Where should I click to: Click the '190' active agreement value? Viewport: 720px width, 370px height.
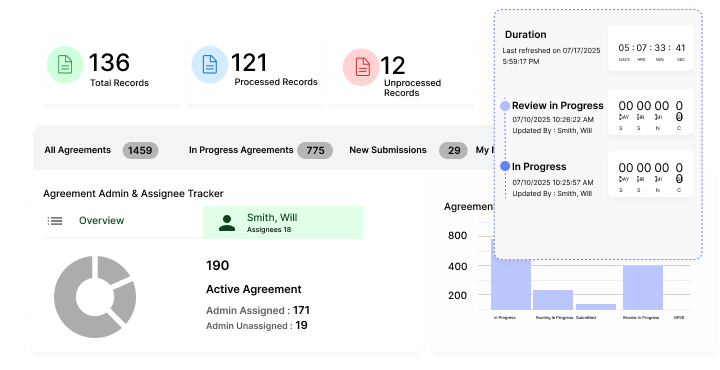(218, 266)
